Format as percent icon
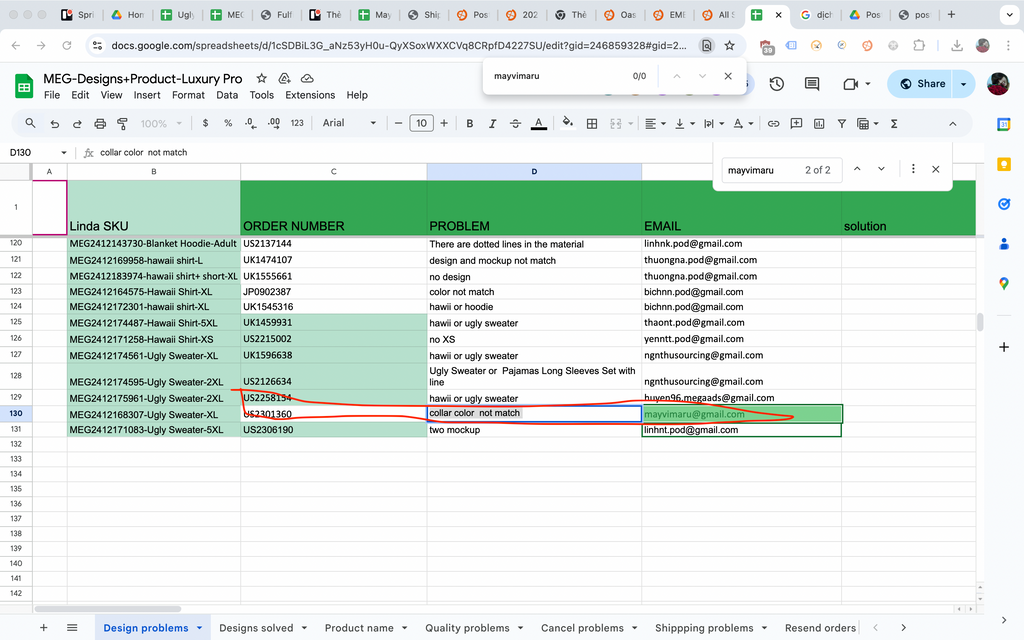The image size is (1024, 640). pos(228,123)
